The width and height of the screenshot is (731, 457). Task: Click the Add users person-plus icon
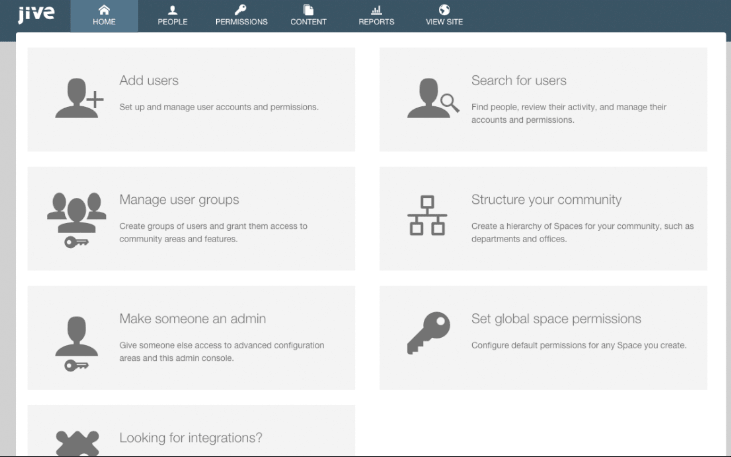click(x=79, y=98)
